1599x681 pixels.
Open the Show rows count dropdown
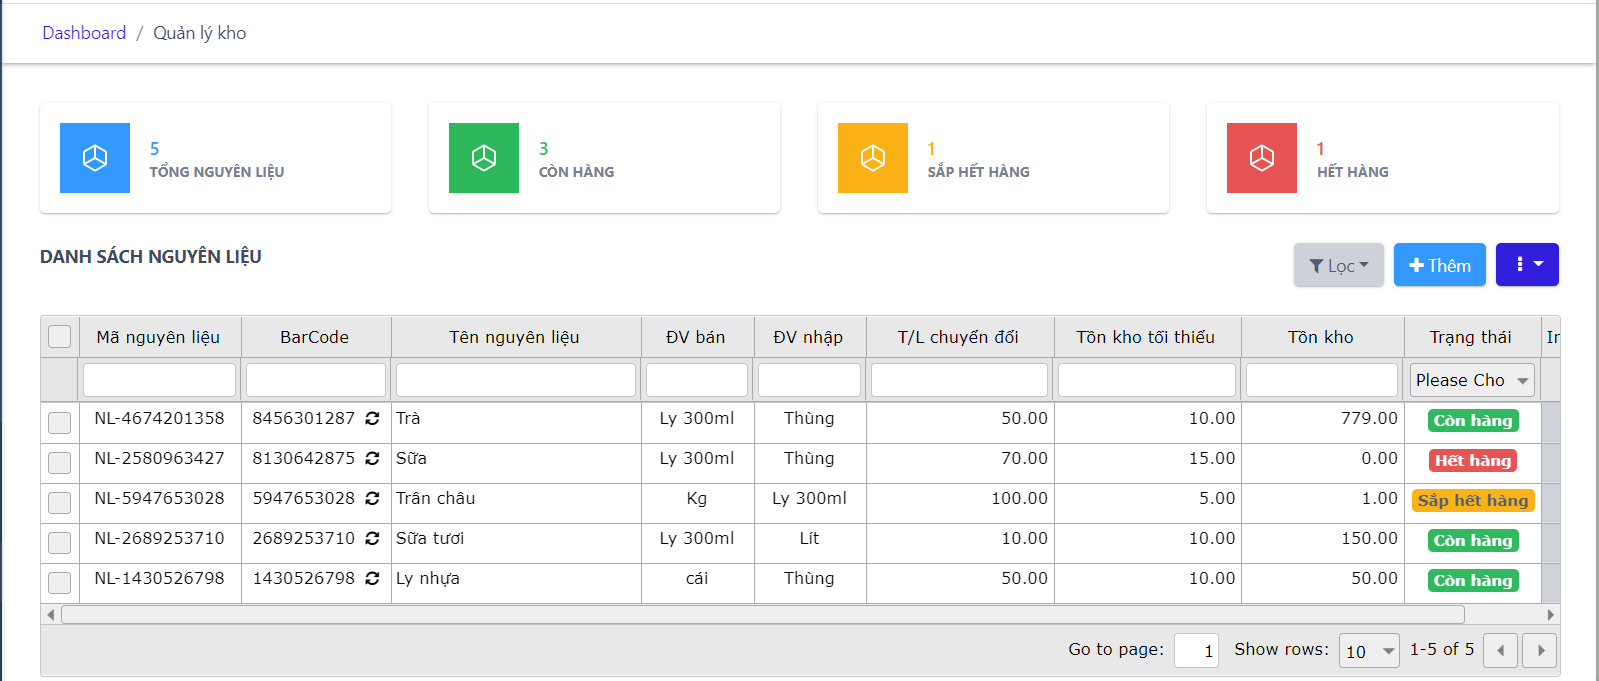1369,651
